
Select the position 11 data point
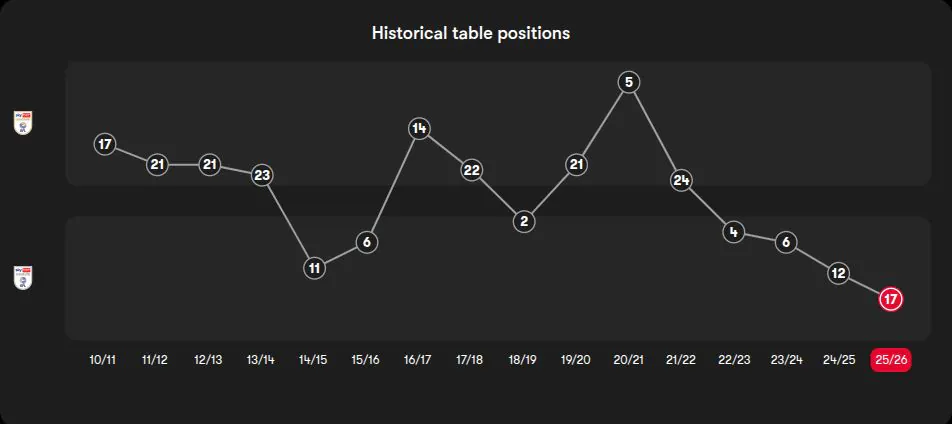coord(314,268)
